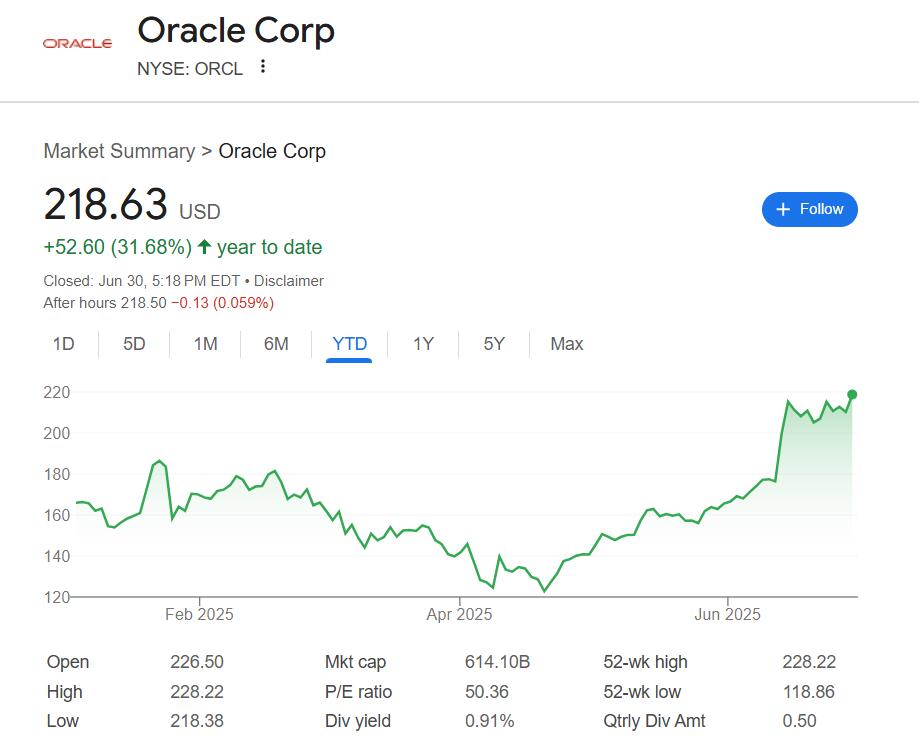Image resolution: width=919 pixels, height=751 pixels.
Task: Open the Disclaimer link
Action: (289, 281)
